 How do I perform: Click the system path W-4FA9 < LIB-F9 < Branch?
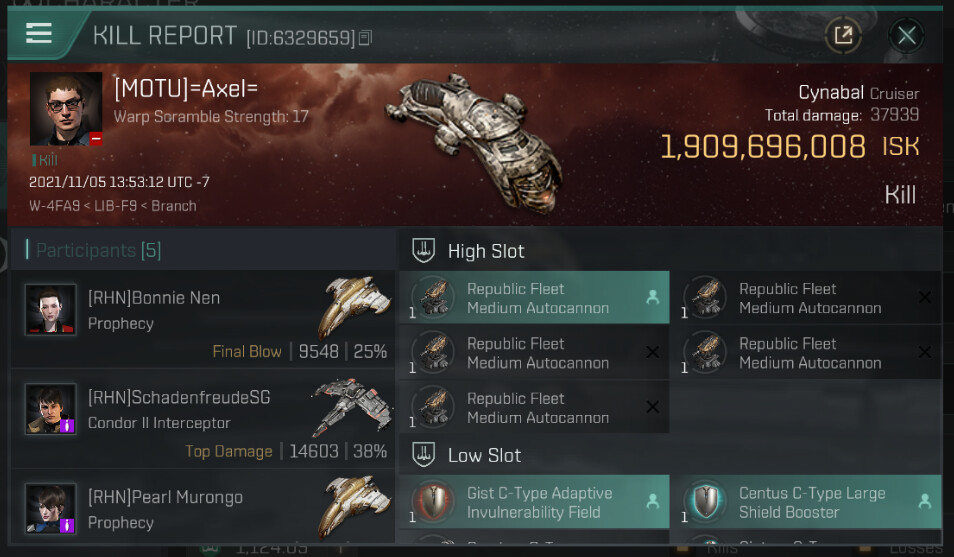113,206
